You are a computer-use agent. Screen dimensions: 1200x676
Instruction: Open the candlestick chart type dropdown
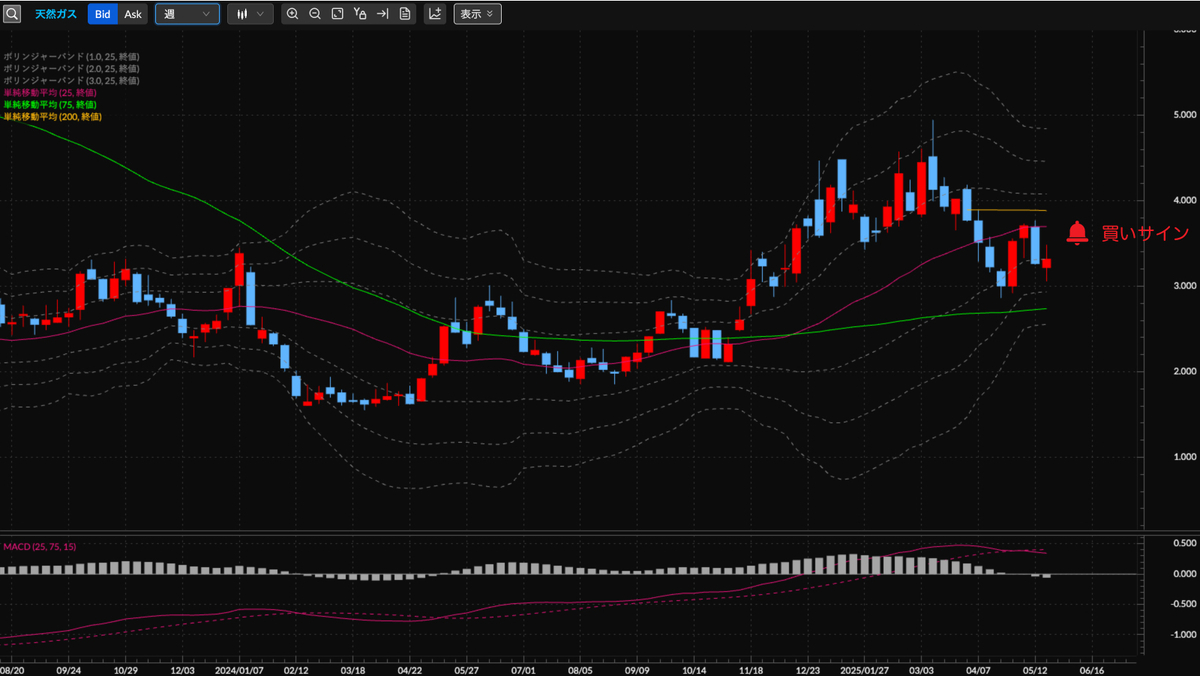click(250, 14)
